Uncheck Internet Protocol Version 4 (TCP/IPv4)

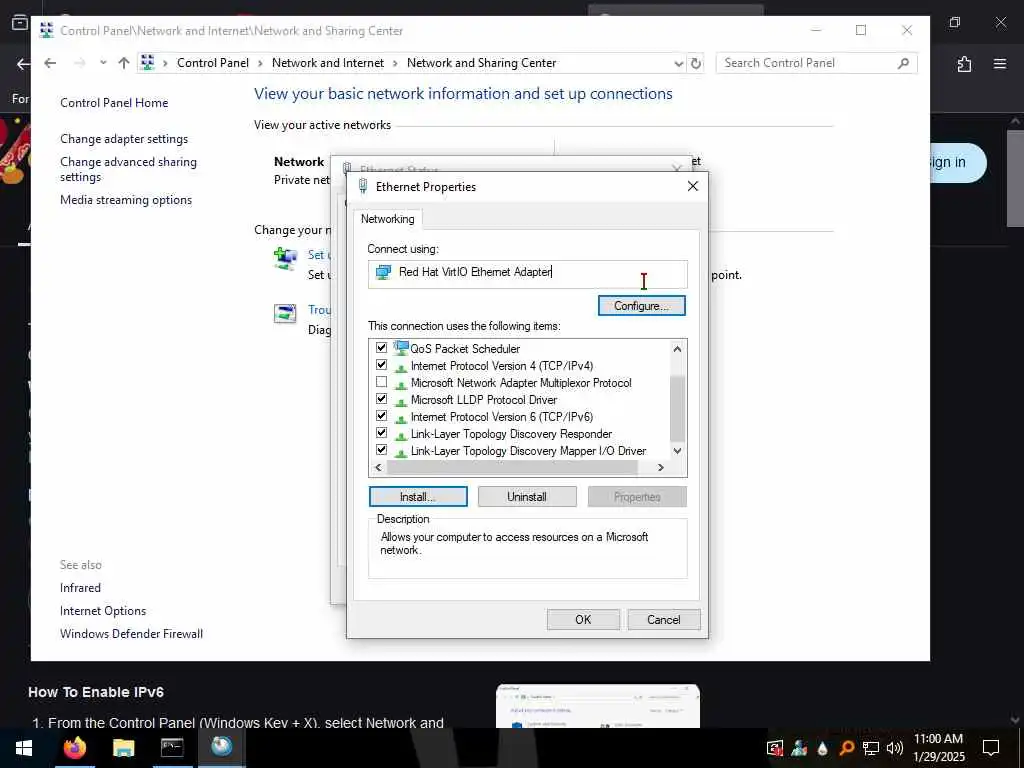click(381, 364)
